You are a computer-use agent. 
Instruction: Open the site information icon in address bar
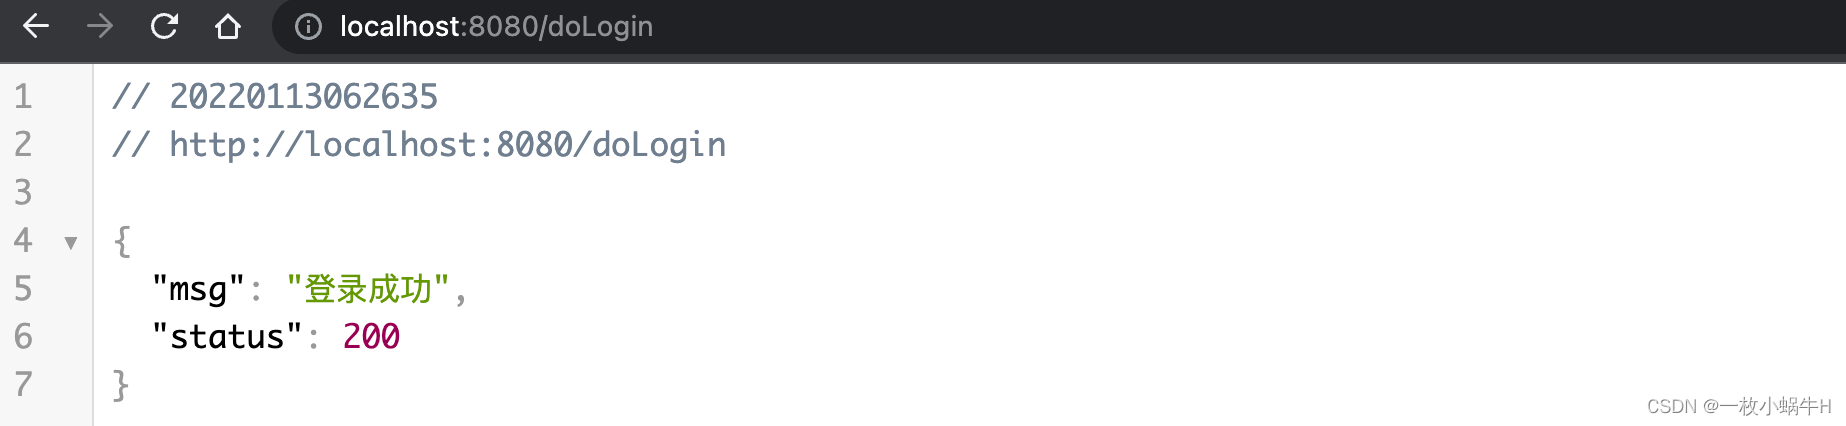tap(308, 27)
